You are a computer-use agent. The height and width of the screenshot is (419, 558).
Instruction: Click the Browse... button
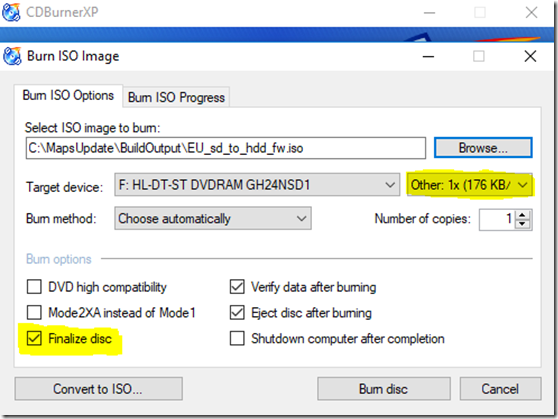(x=483, y=148)
